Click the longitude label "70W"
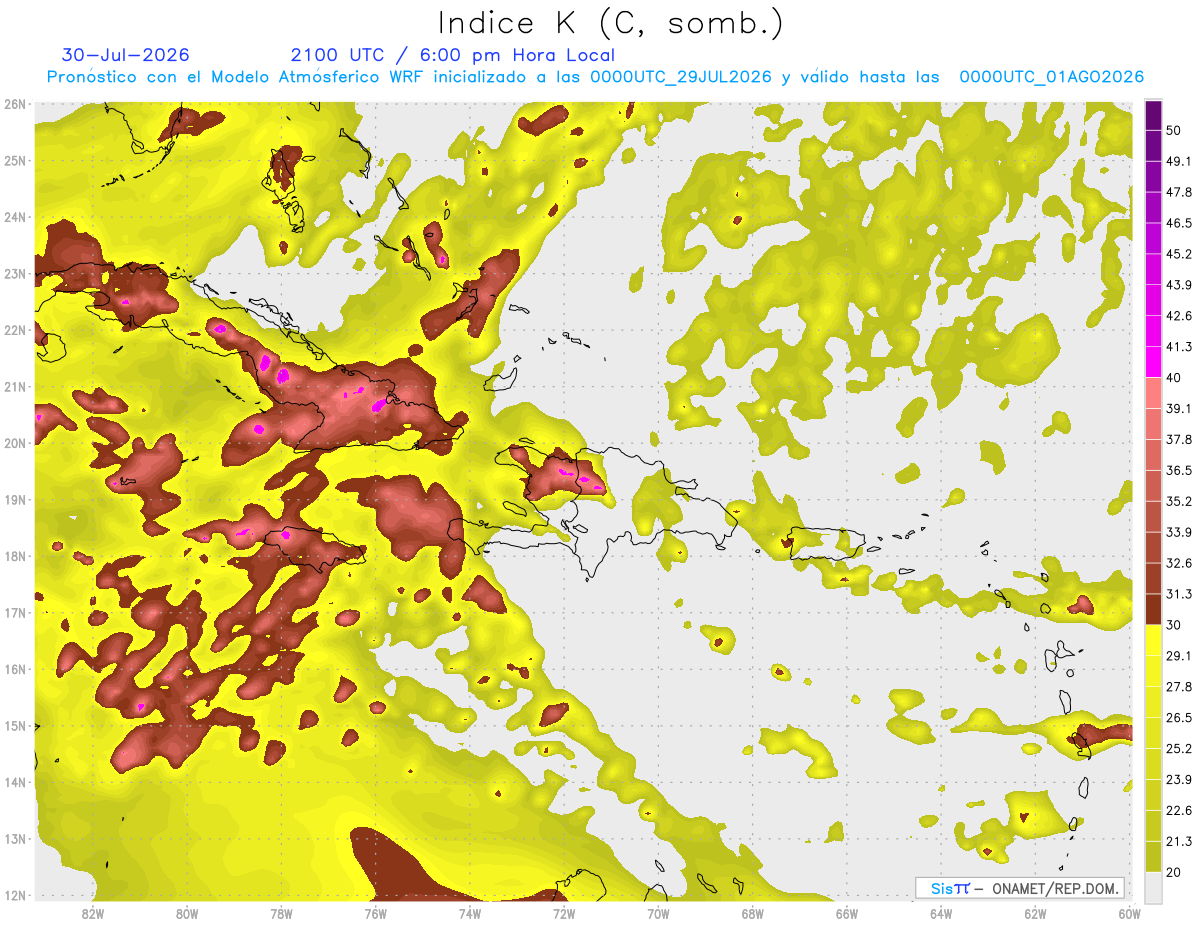Image resolution: width=1200 pixels, height=927 pixels. point(658,914)
